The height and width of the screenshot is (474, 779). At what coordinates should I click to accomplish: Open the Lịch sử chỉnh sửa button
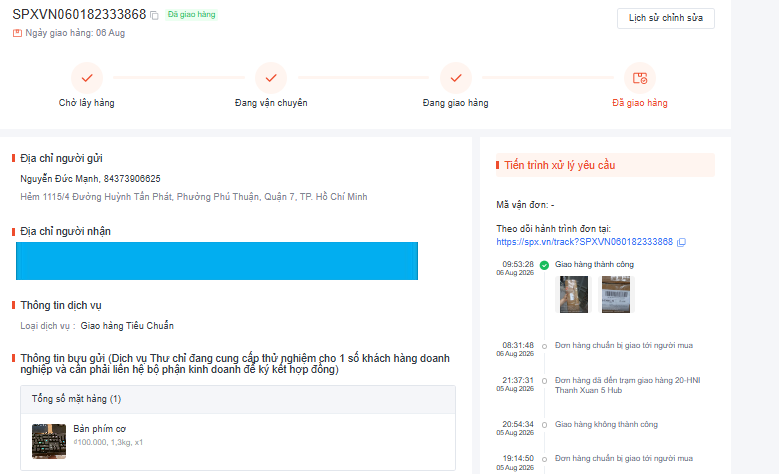click(x=666, y=18)
